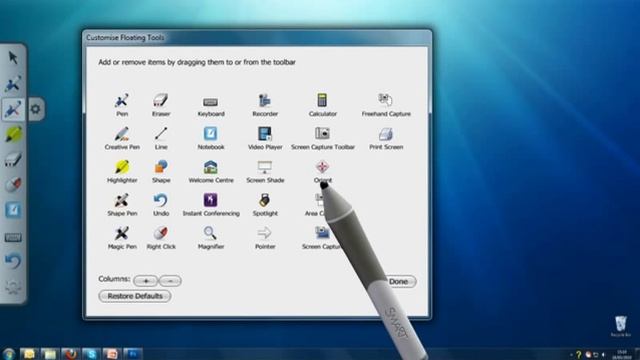Select the active pen on floating toolbar
This screenshot has width=640, height=360.
(x=13, y=109)
